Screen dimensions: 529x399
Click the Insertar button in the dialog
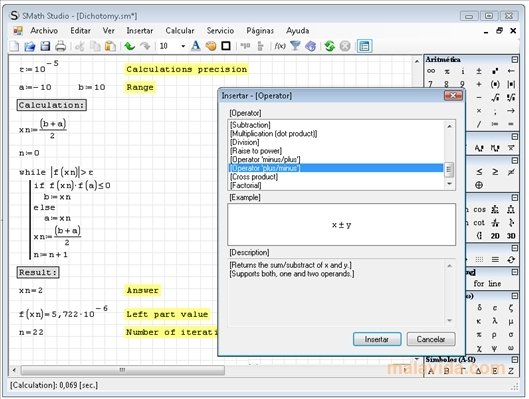click(x=377, y=339)
